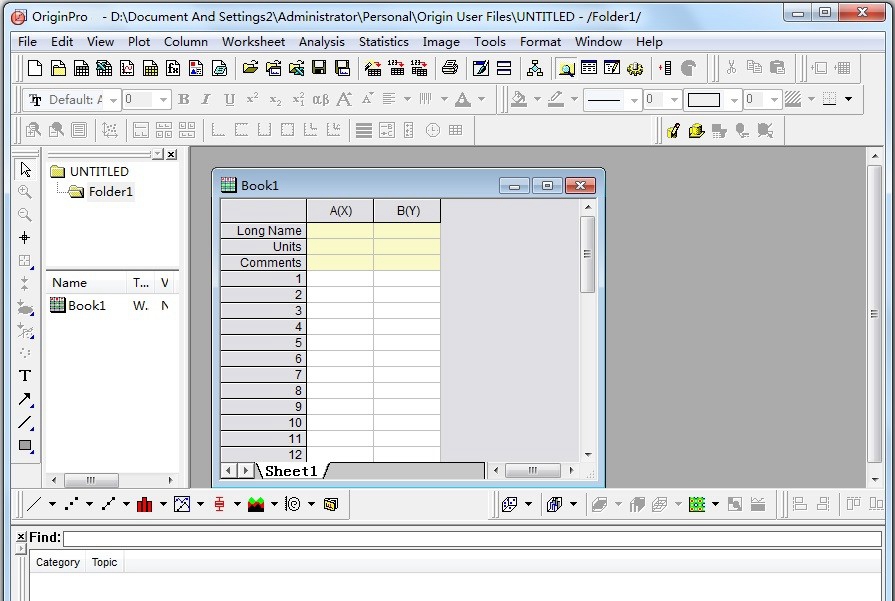
Task: Open the font name dropdown showing Default
Action: (113, 100)
